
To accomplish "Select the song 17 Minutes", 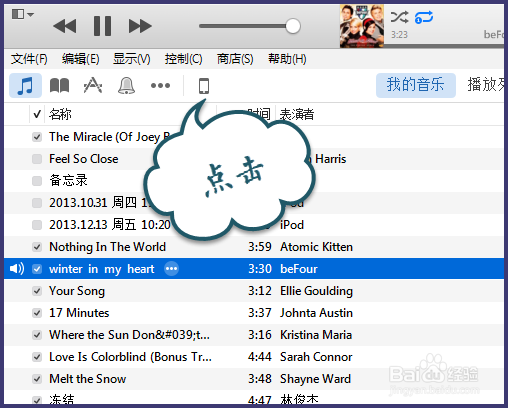I will (x=79, y=313).
